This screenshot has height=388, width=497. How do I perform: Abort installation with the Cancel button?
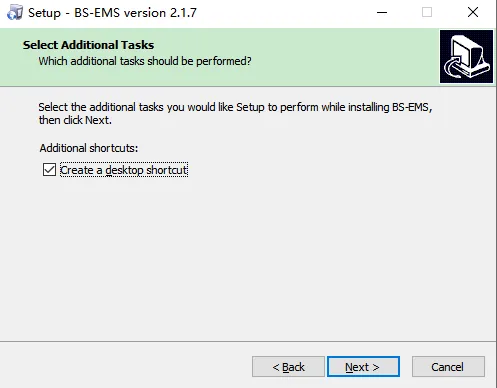[448, 367]
